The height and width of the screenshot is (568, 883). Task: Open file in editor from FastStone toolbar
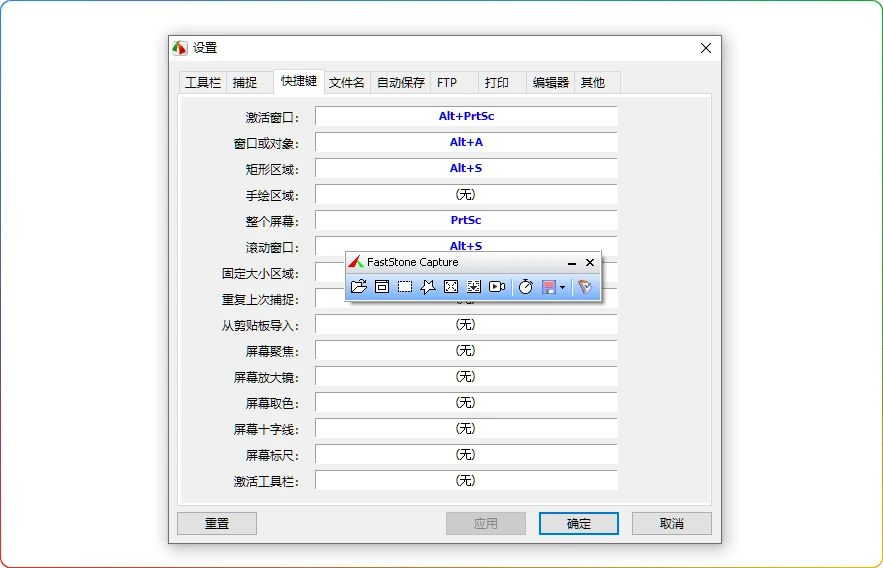pos(358,287)
